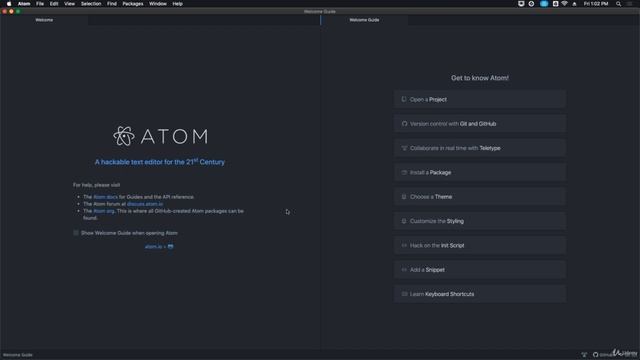640x360 pixels.
Task: Click the repo icon on Open a Project
Action: pos(404,99)
